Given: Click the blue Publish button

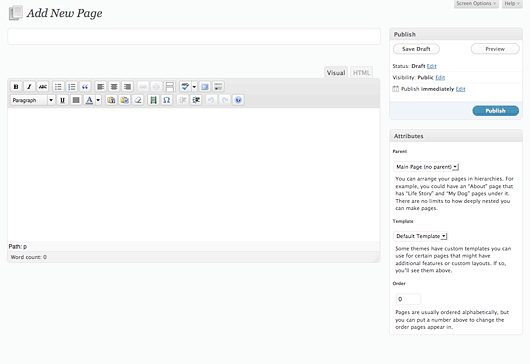Looking at the screenshot, I should [x=496, y=111].
